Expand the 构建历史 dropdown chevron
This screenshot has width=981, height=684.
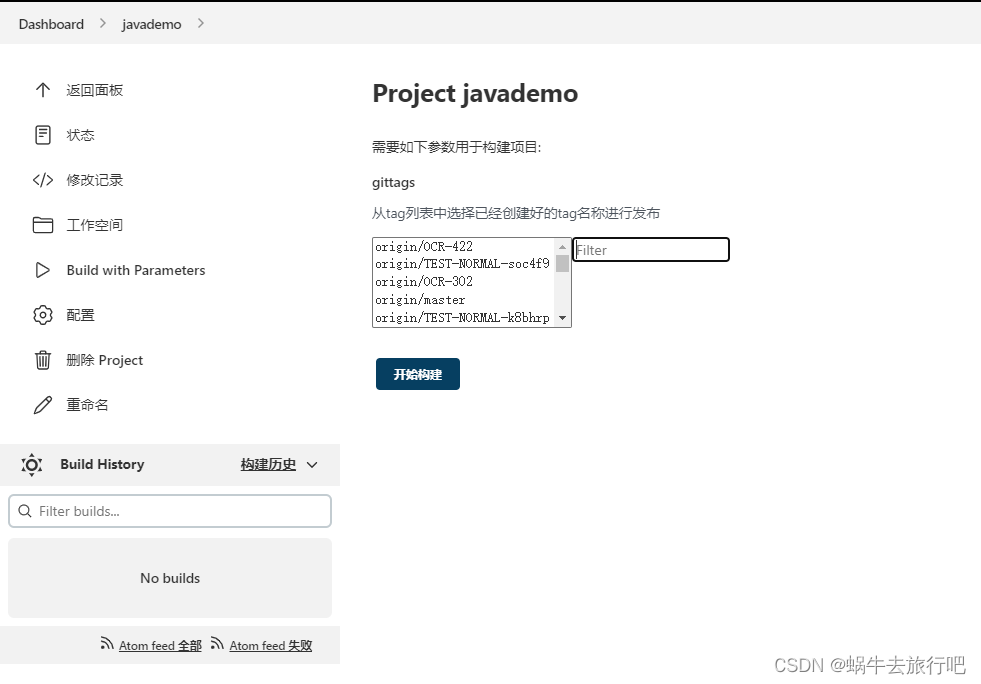(311, 465)
